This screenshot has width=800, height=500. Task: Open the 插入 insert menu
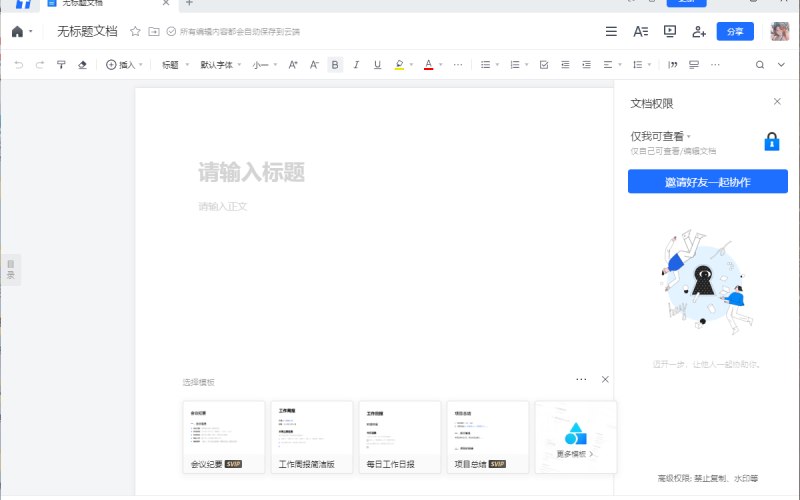[124, 65]
